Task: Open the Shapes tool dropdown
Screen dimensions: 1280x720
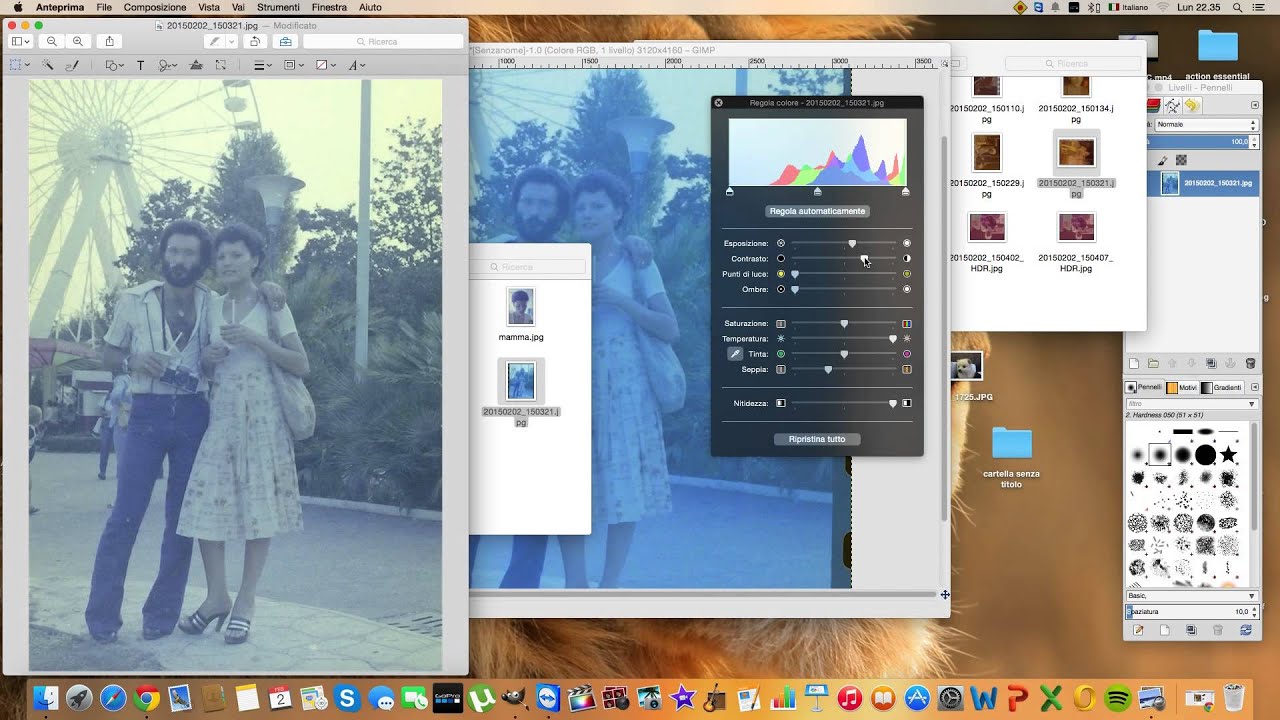Action: 114,65
